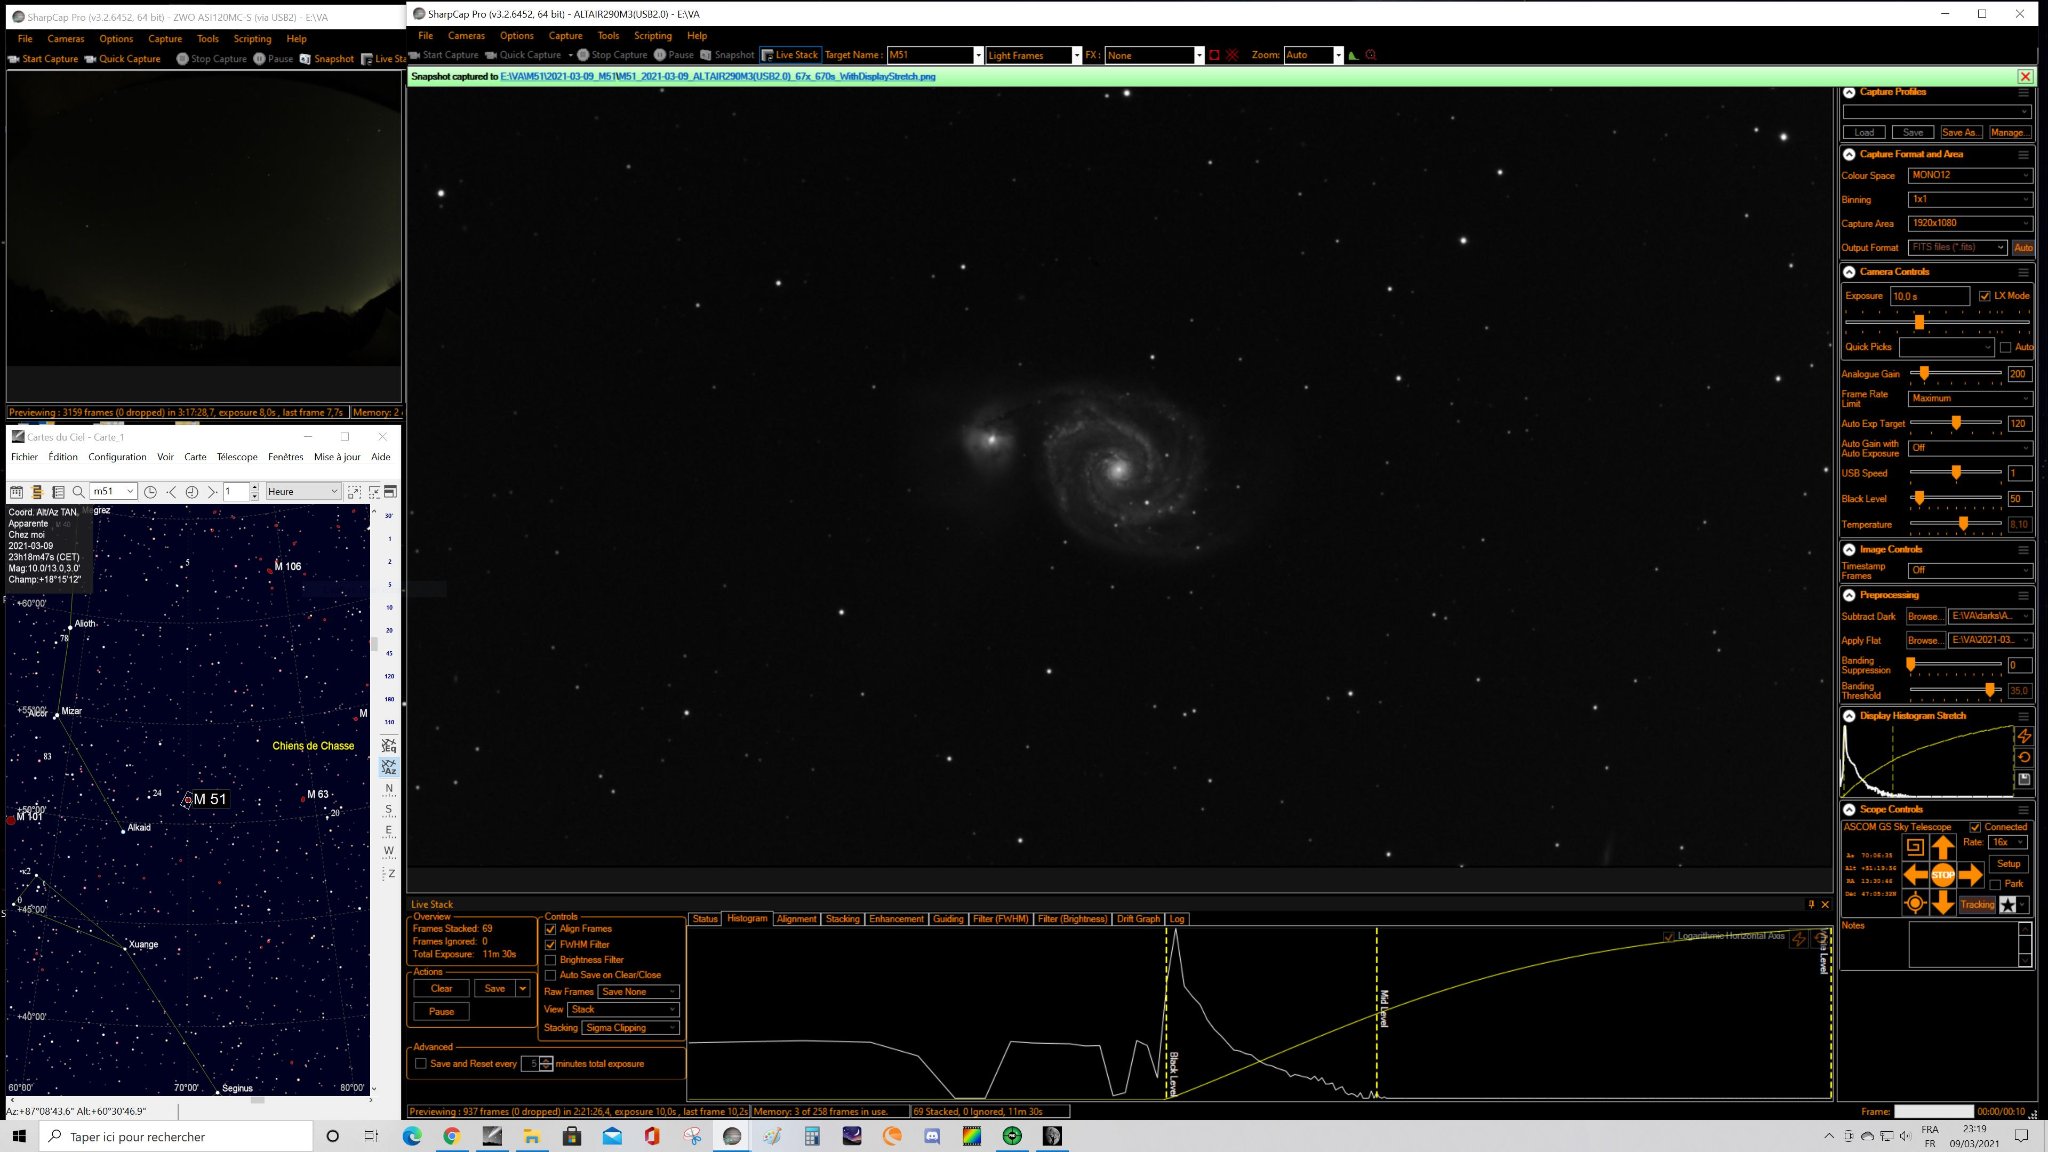Start the spiral search pattern in Scope Controls
Screen dimensions: 2048x1152
coord(1915,847)
